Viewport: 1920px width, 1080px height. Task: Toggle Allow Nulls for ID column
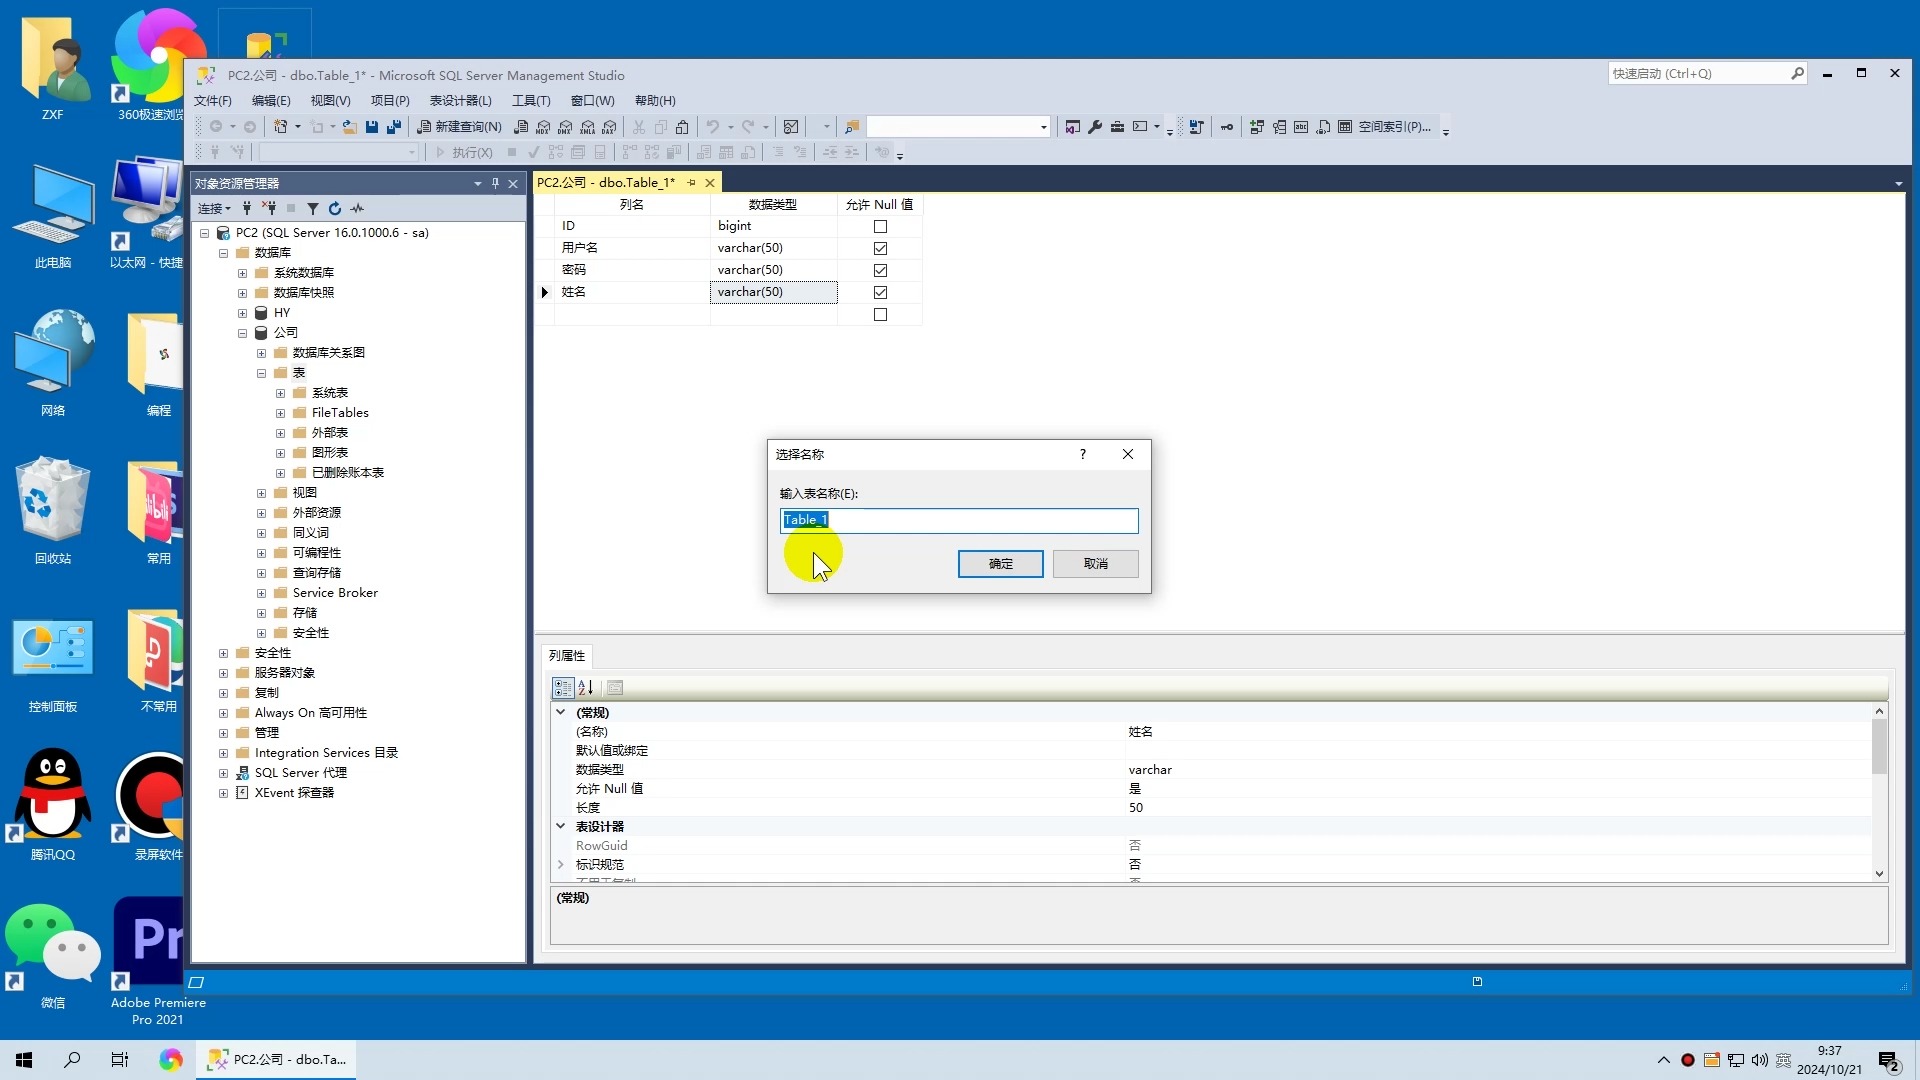[880, 227]
